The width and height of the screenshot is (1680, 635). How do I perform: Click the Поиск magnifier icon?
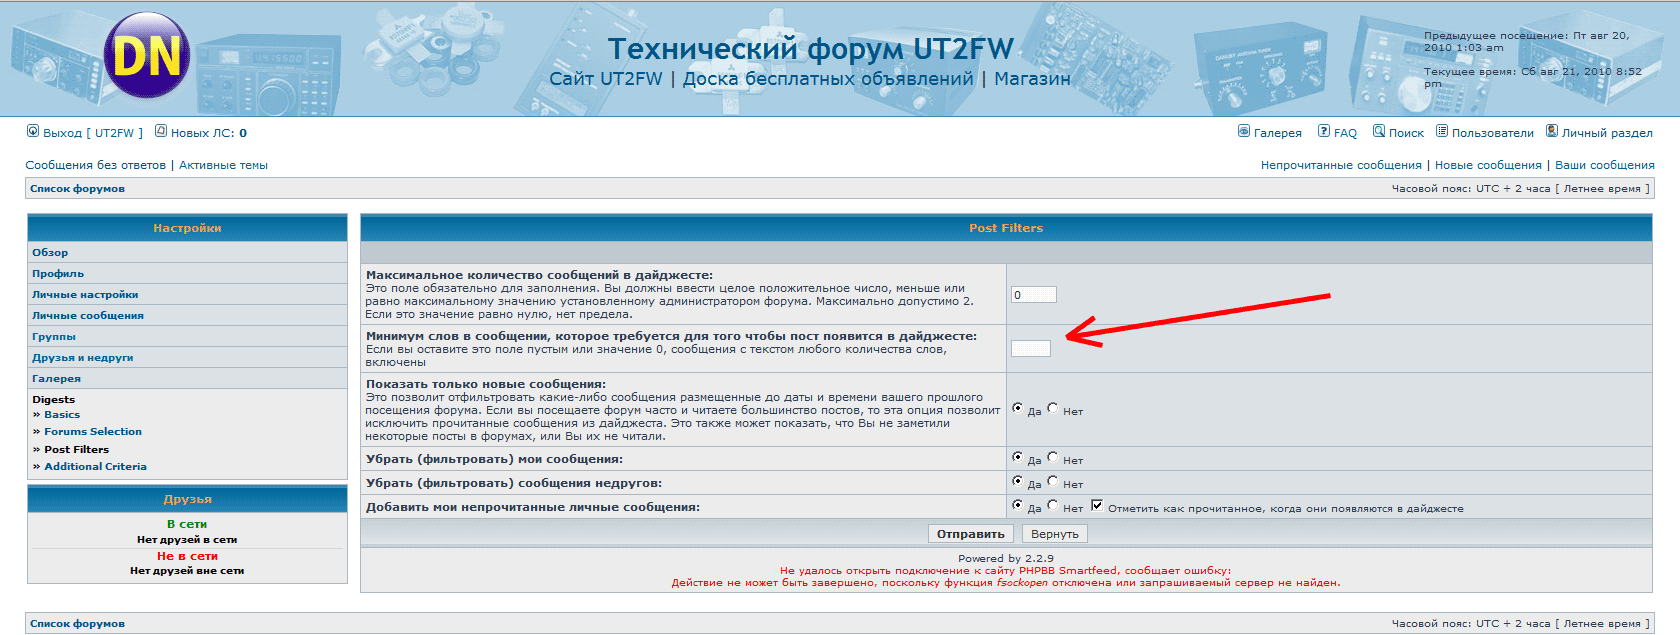(x=1379, y=131)
